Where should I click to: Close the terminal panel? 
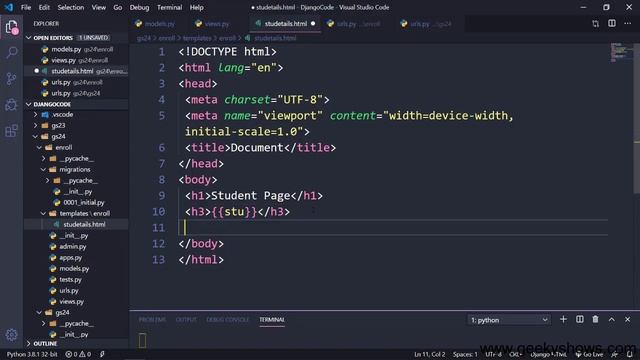(x=627, y=320)
